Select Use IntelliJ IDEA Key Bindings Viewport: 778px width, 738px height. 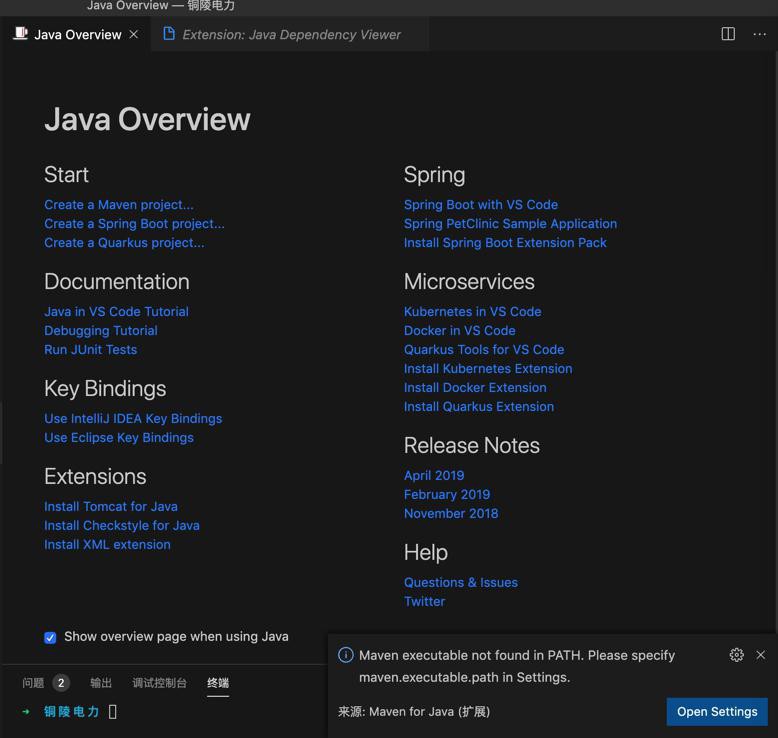pyautogui.click(x=133, y=419)
